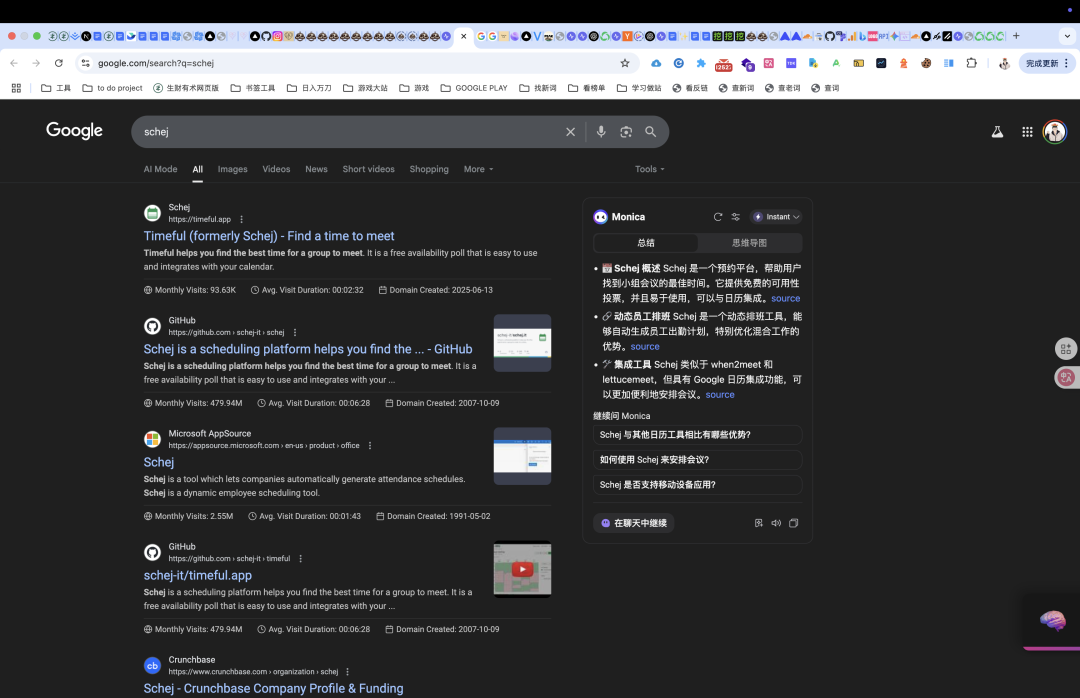Open Schej - Crunchbase Company Profile link

pyautogui.click(x=273, y=688)
